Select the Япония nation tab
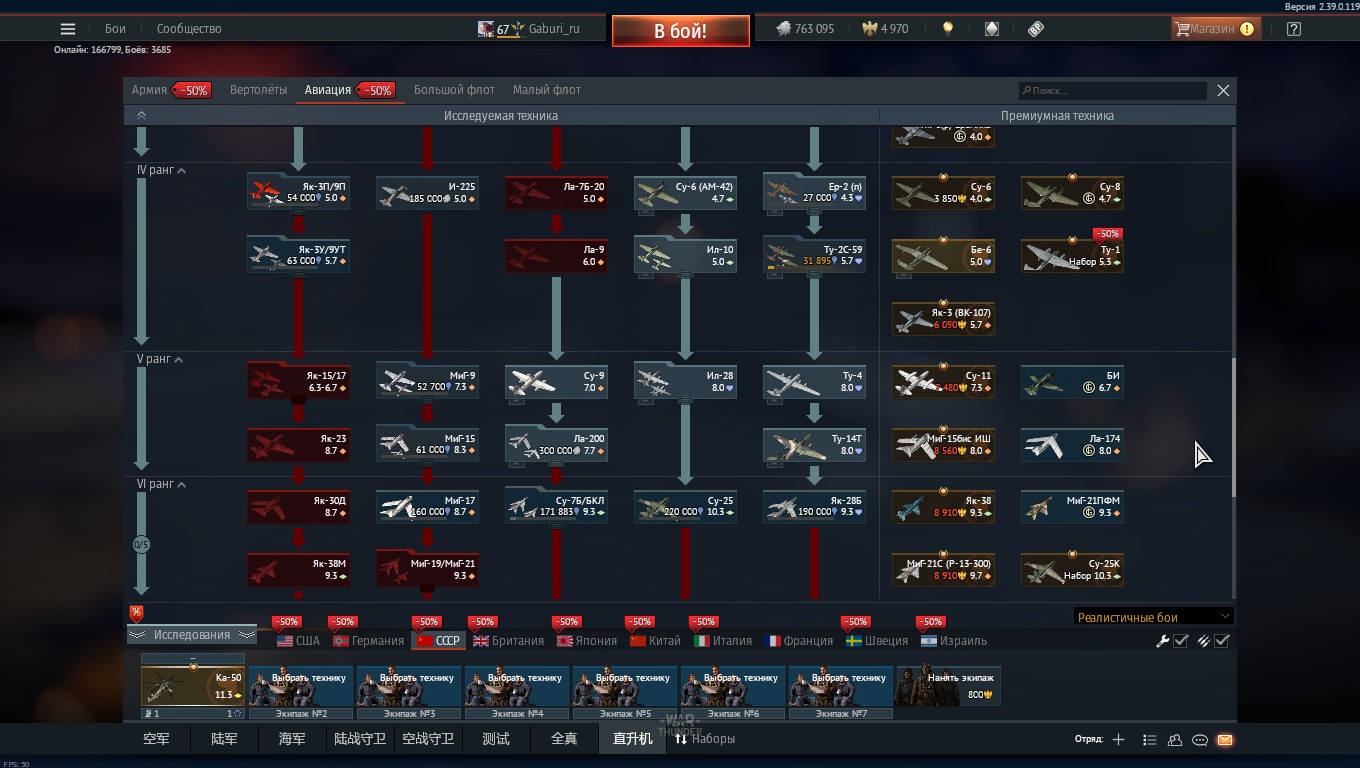This screenshot has height=768, width=1360. click(x=587, y=641)
